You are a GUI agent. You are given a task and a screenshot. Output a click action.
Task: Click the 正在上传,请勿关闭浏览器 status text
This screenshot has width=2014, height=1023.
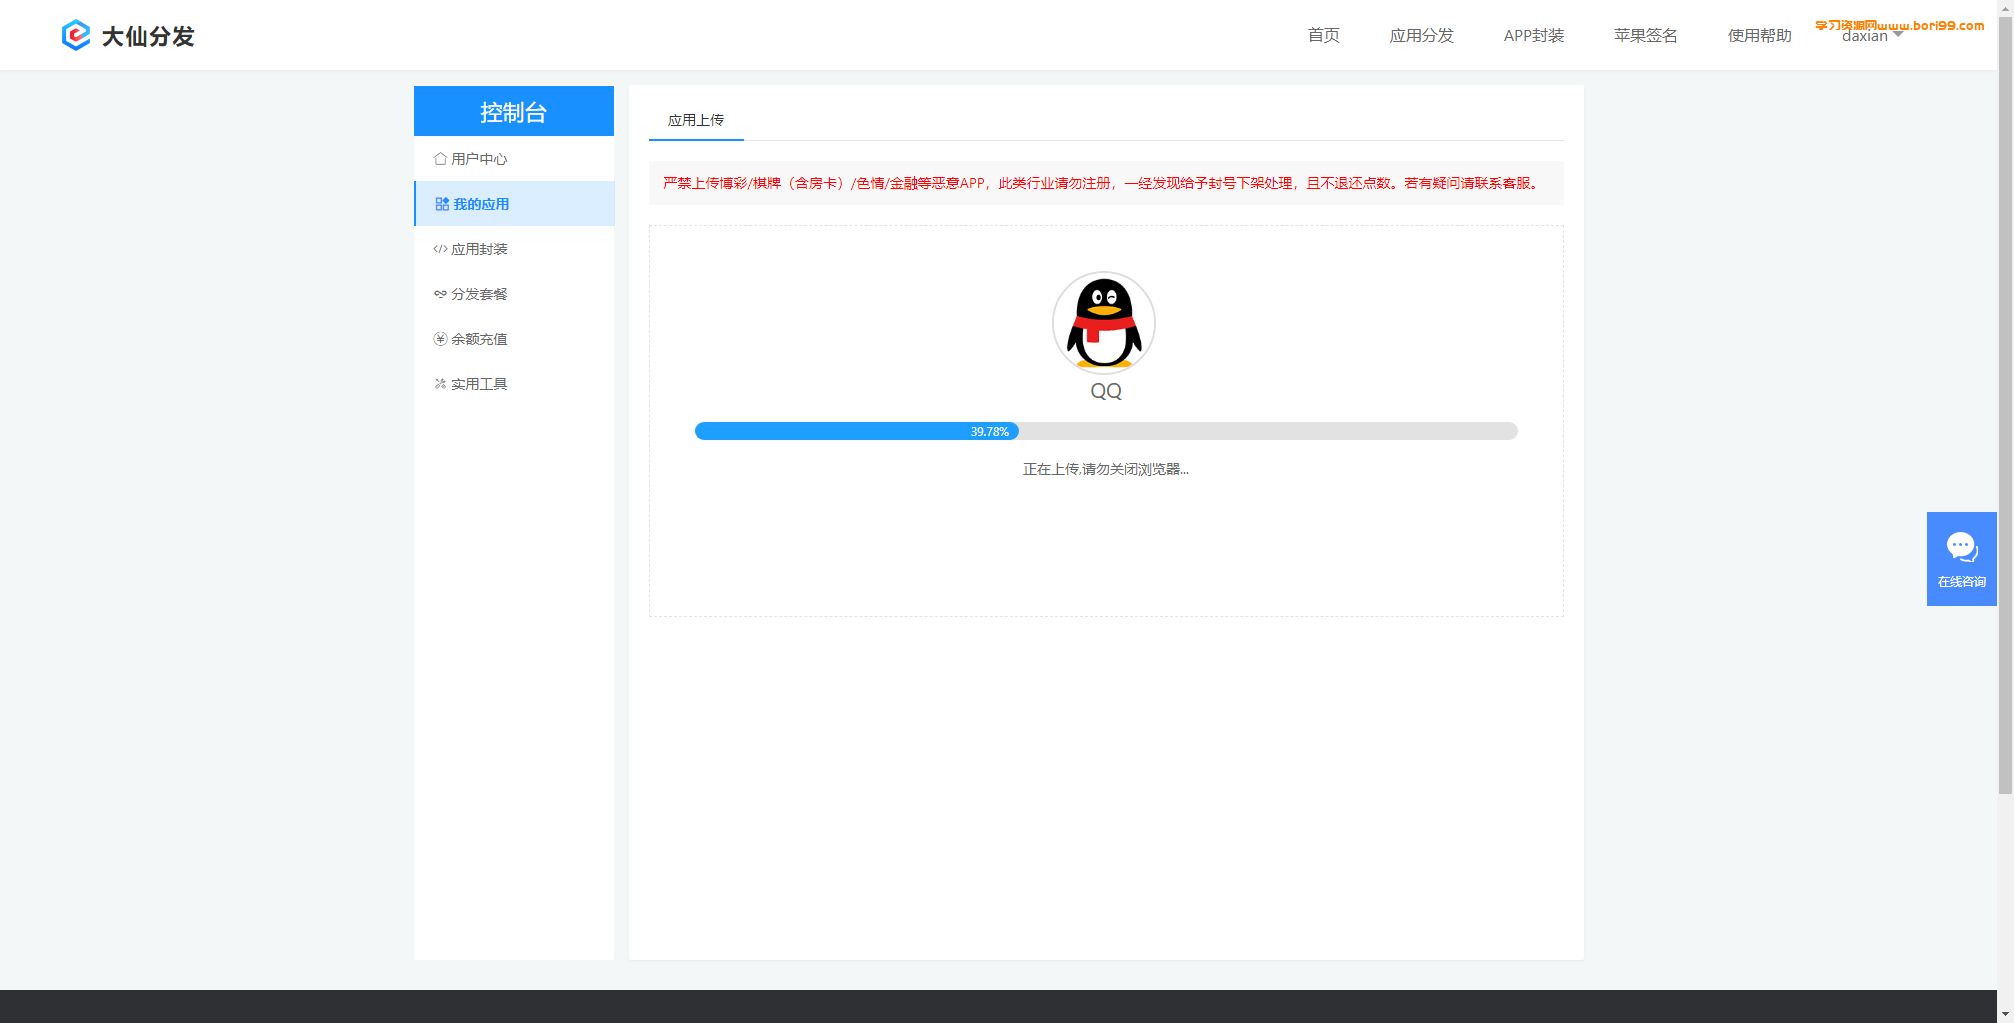1106,469
